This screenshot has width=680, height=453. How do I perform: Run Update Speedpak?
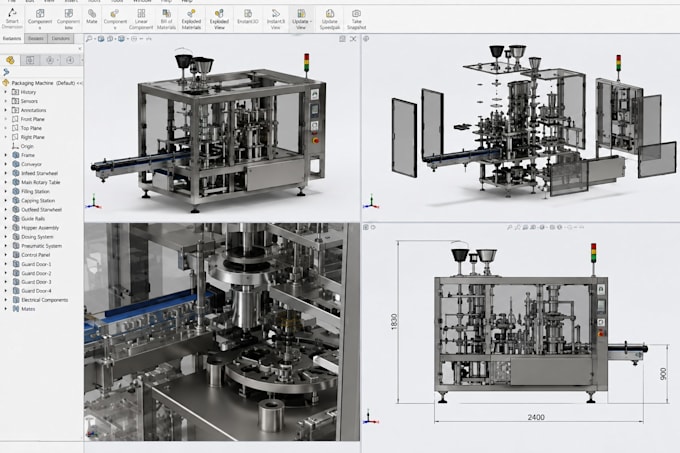click(330, 19)
